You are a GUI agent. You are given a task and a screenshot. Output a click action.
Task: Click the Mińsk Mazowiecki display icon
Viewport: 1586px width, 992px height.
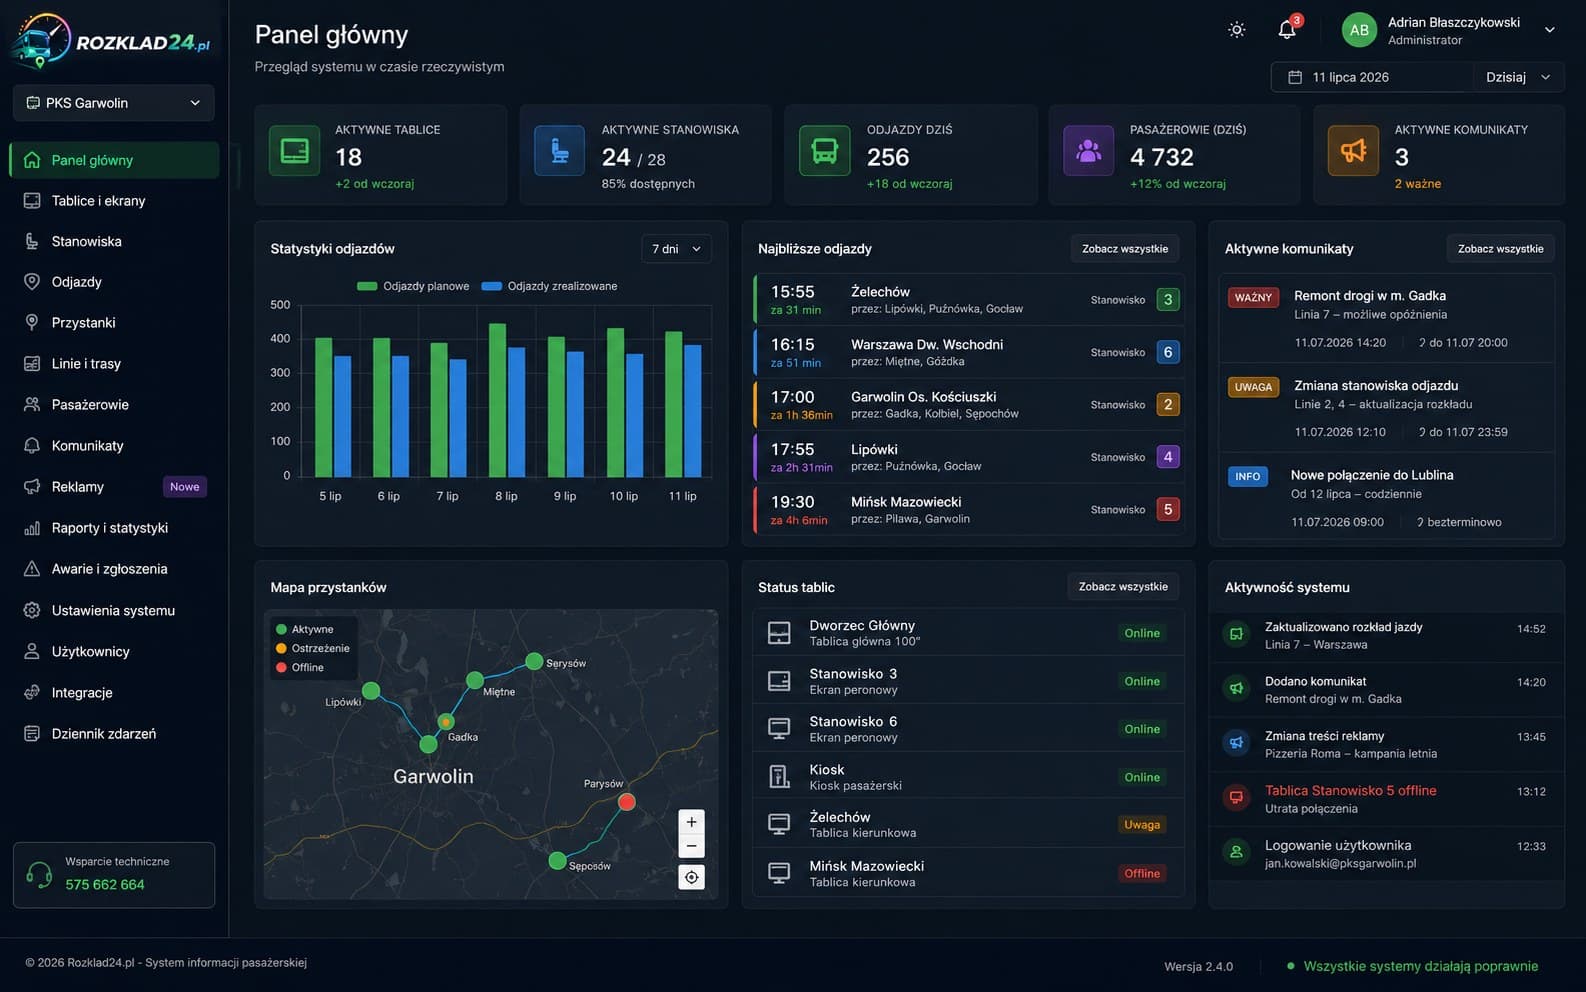[x=779, y=873]
